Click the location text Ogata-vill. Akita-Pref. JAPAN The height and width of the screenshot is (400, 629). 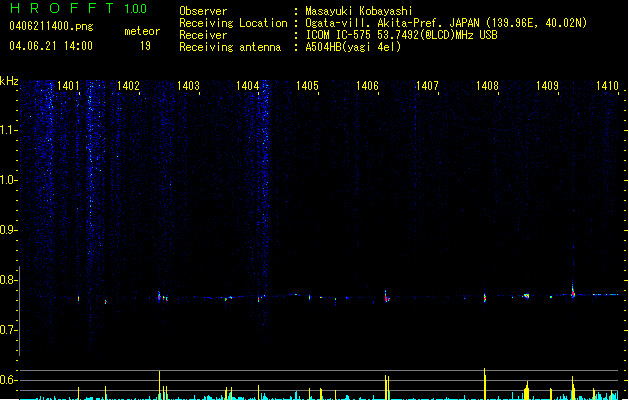(x=392, y=23)
